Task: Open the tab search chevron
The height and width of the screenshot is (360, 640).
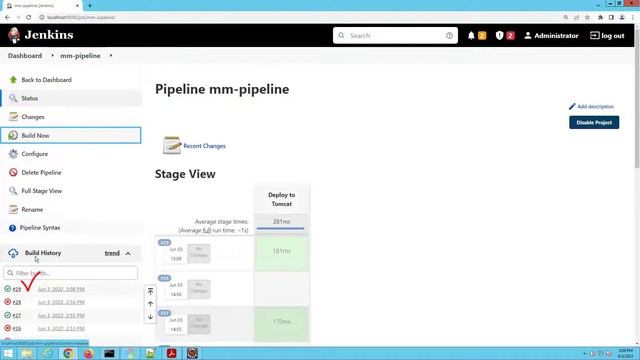Action: (598, 5)
